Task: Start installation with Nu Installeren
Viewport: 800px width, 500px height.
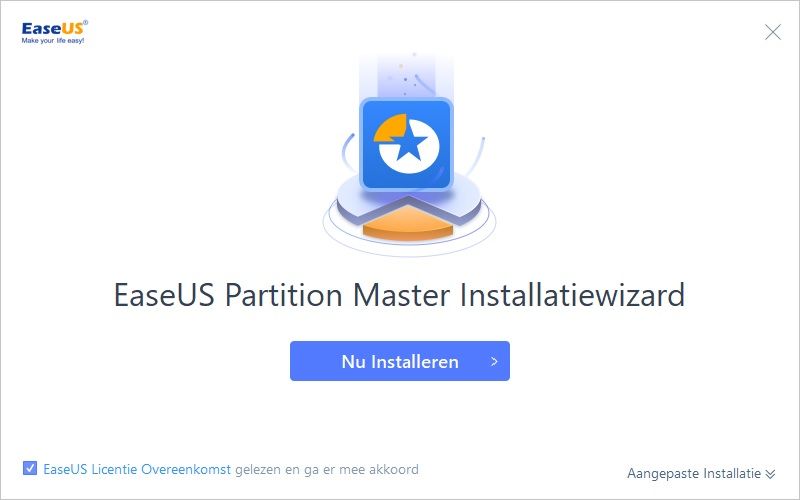Action: click(399, 361)
